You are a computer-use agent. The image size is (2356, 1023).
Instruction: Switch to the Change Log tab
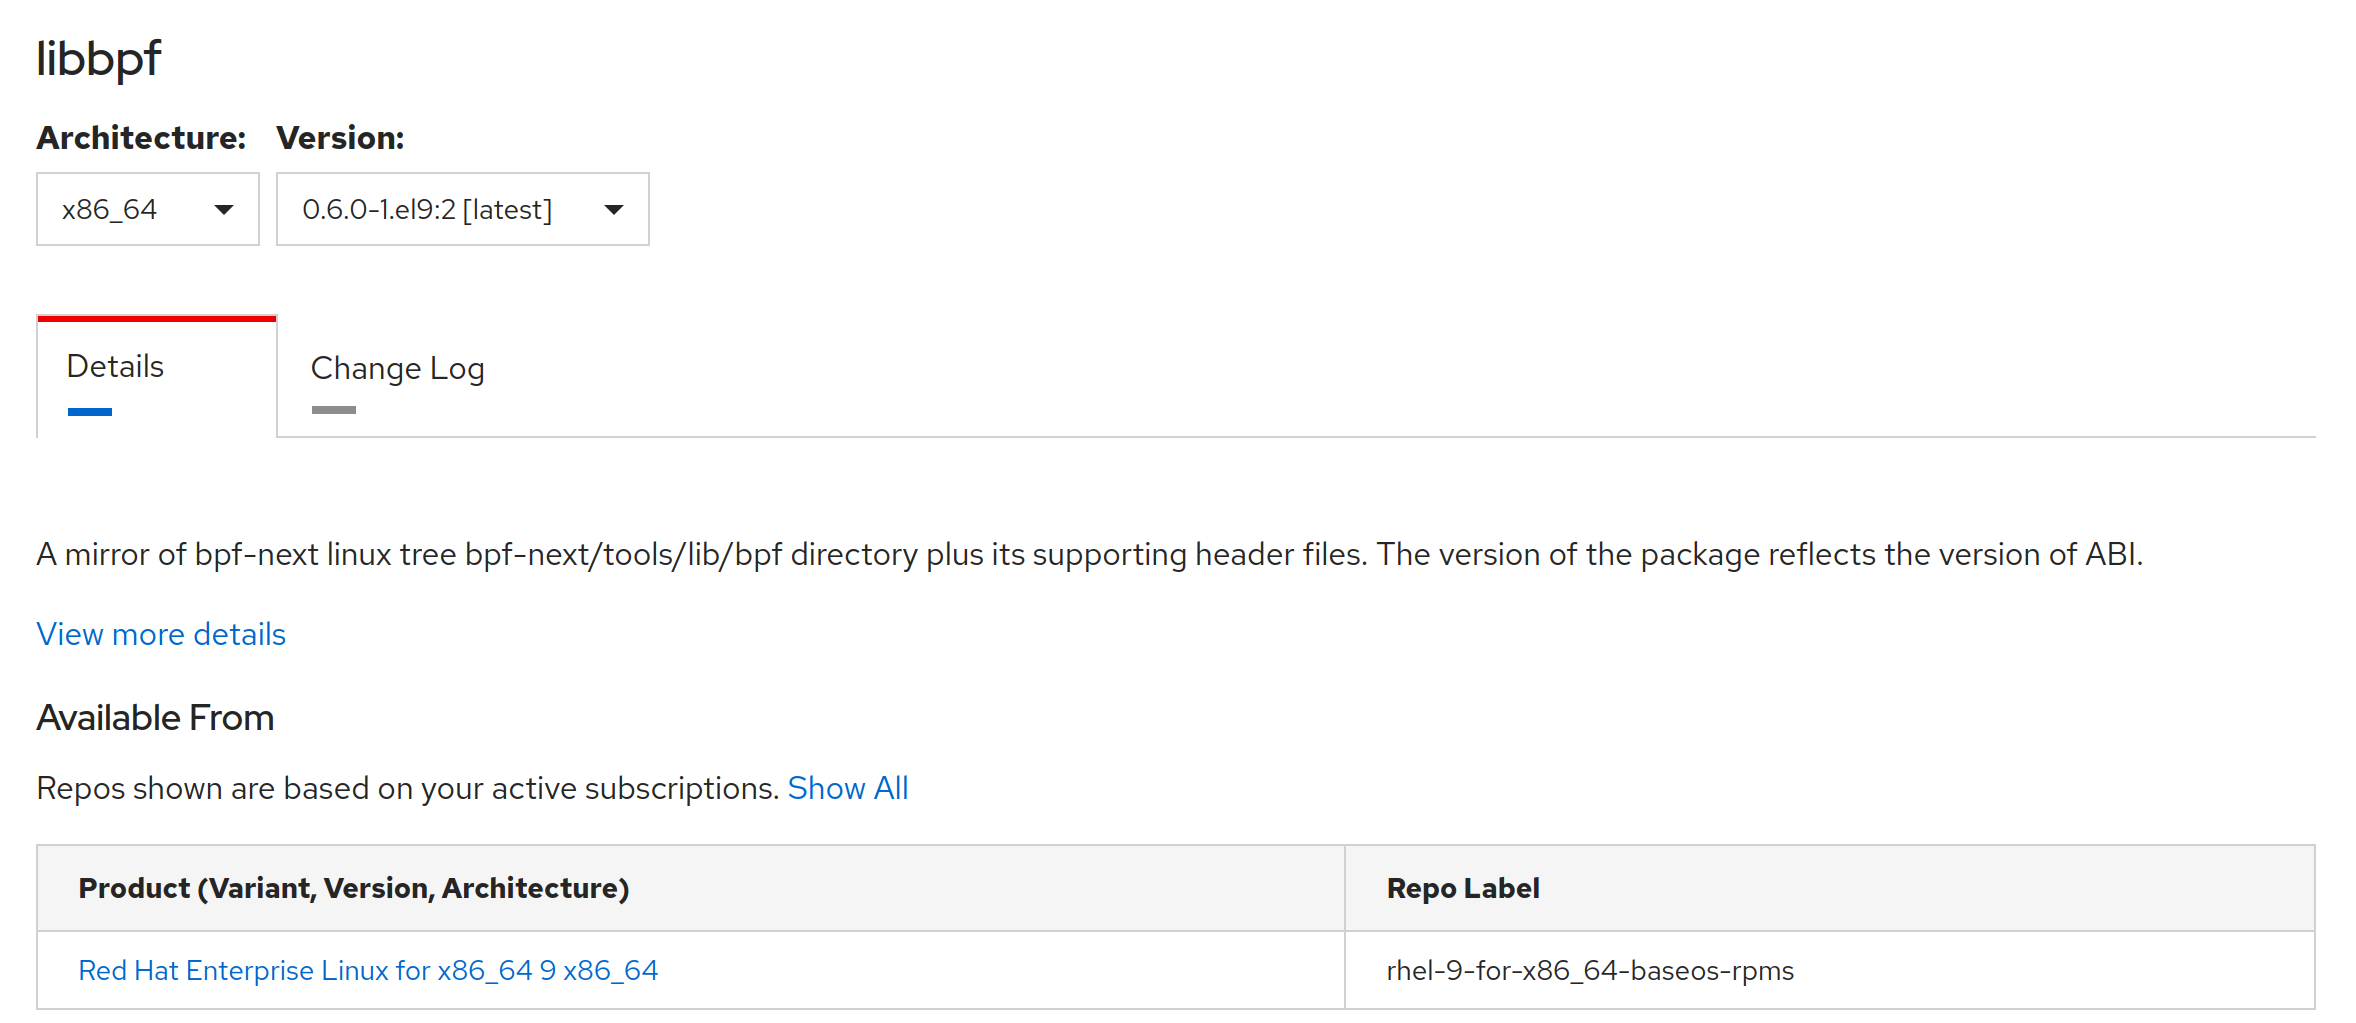click(397, 368)
